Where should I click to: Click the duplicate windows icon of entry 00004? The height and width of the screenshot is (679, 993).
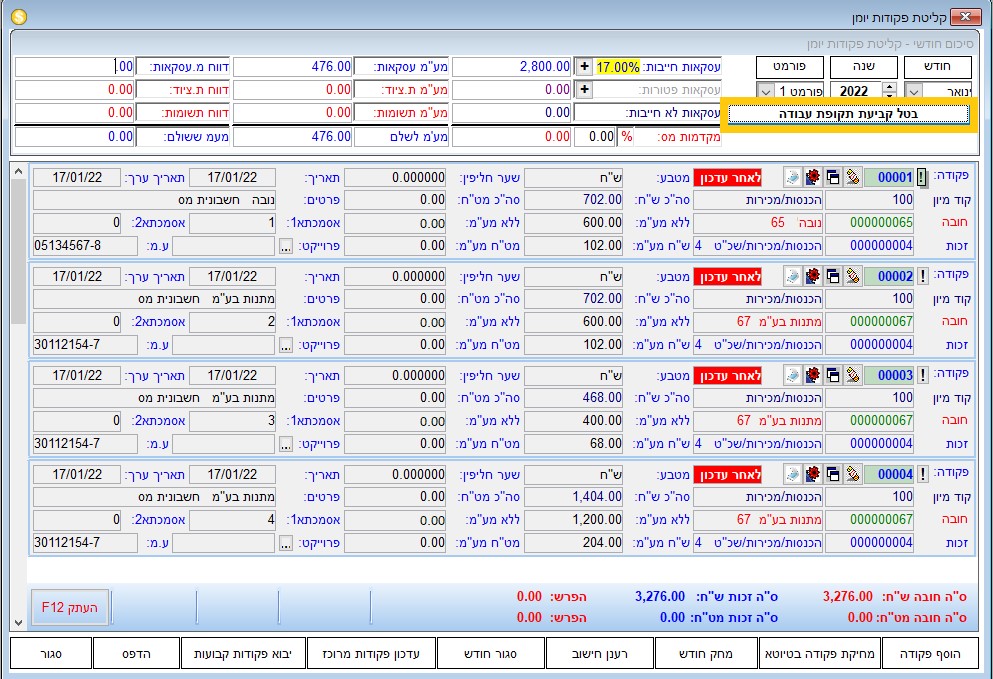click(833, 474)
